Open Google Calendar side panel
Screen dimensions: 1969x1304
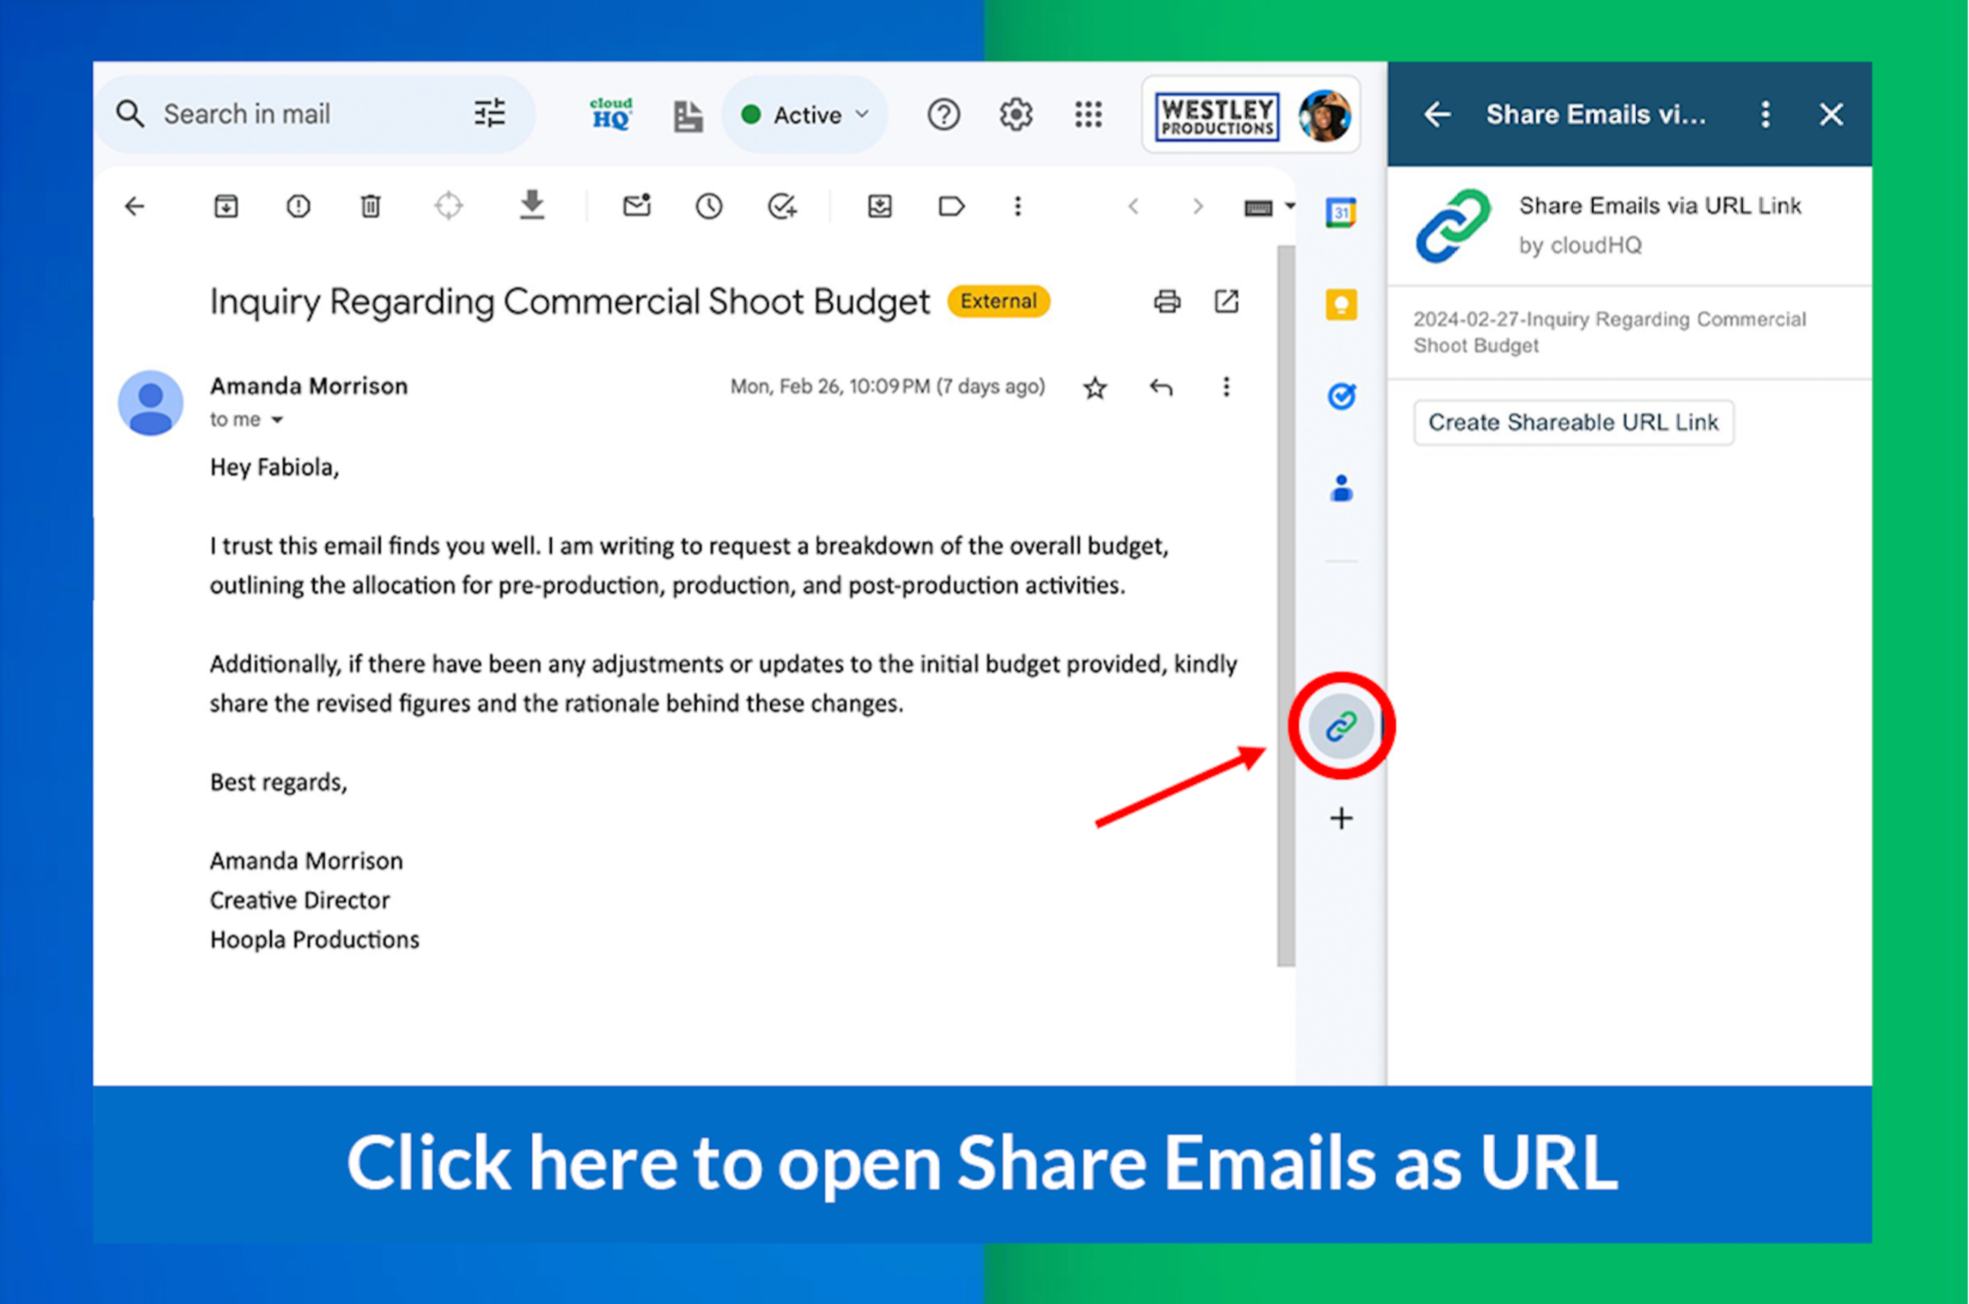(1341, 212)
